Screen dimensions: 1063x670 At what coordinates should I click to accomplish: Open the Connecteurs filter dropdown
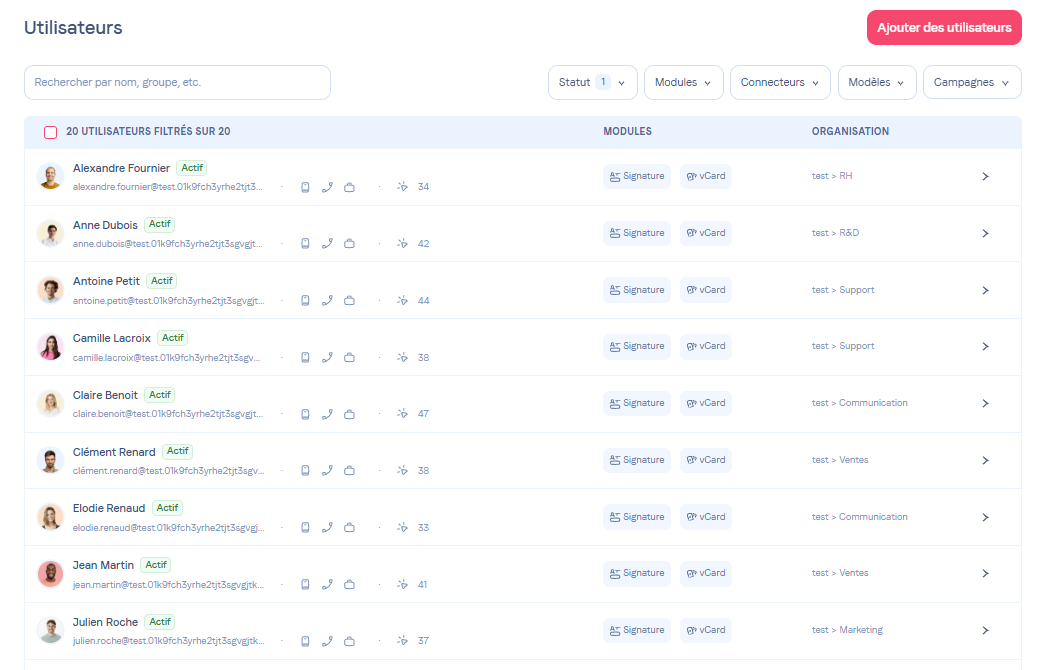780,82
